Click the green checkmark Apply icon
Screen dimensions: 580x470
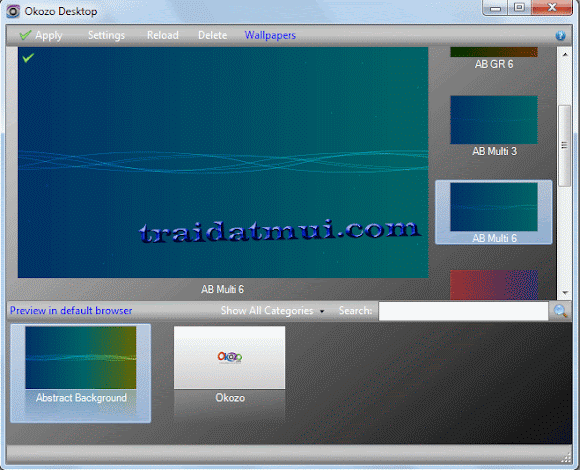25,35
